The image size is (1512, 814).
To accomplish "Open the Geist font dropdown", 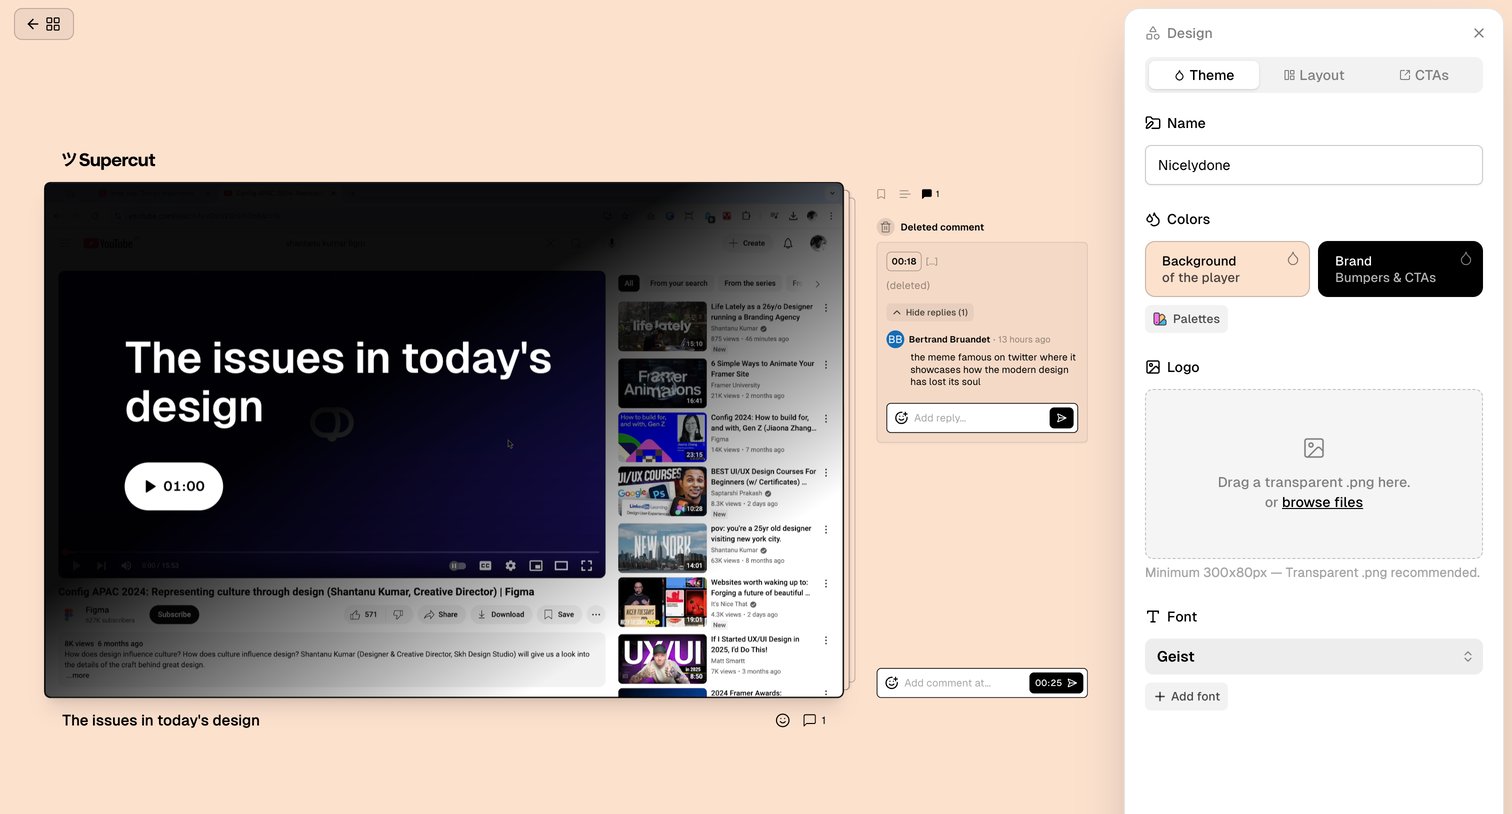I will point(1313,657).
